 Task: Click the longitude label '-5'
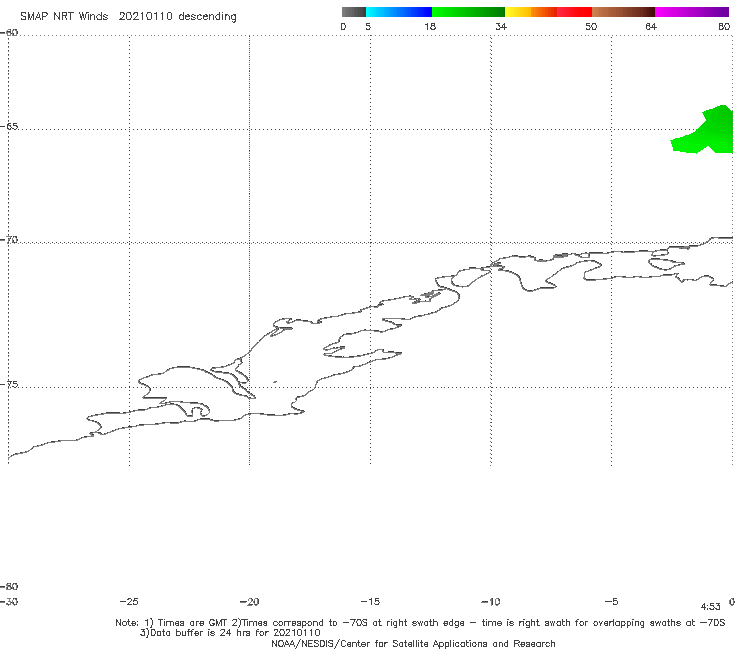click(611, 601)
